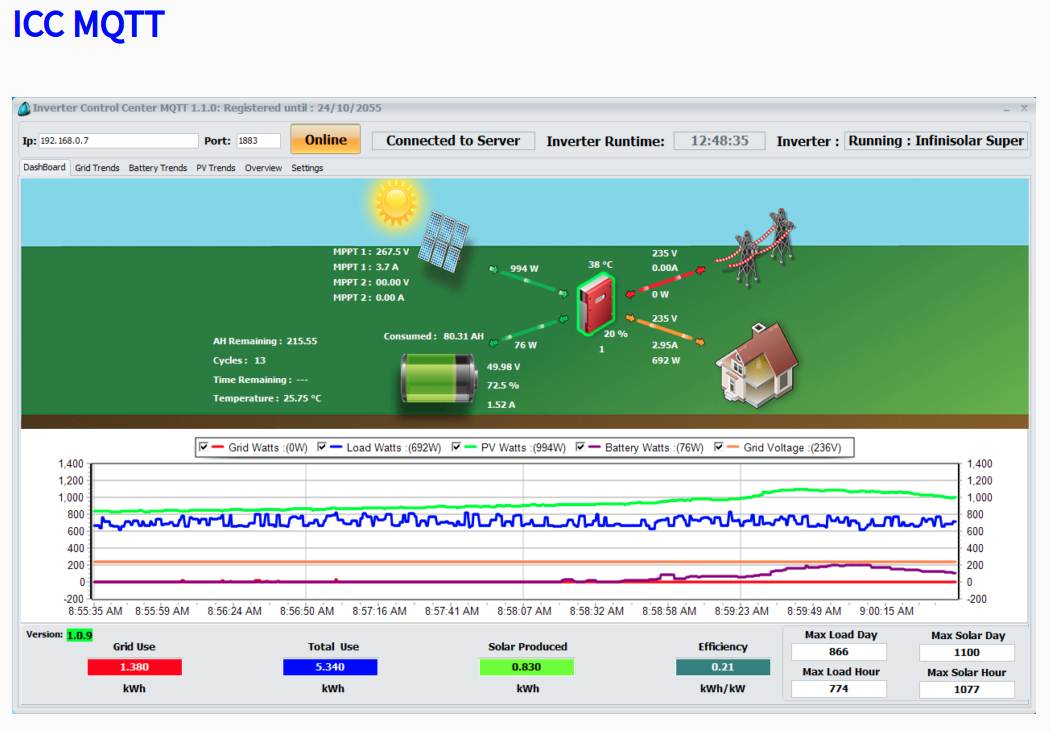Viewport: 1051px width, 732px height.
Task: Hide the Grid Voltage trace
Action: pos(718,447)
